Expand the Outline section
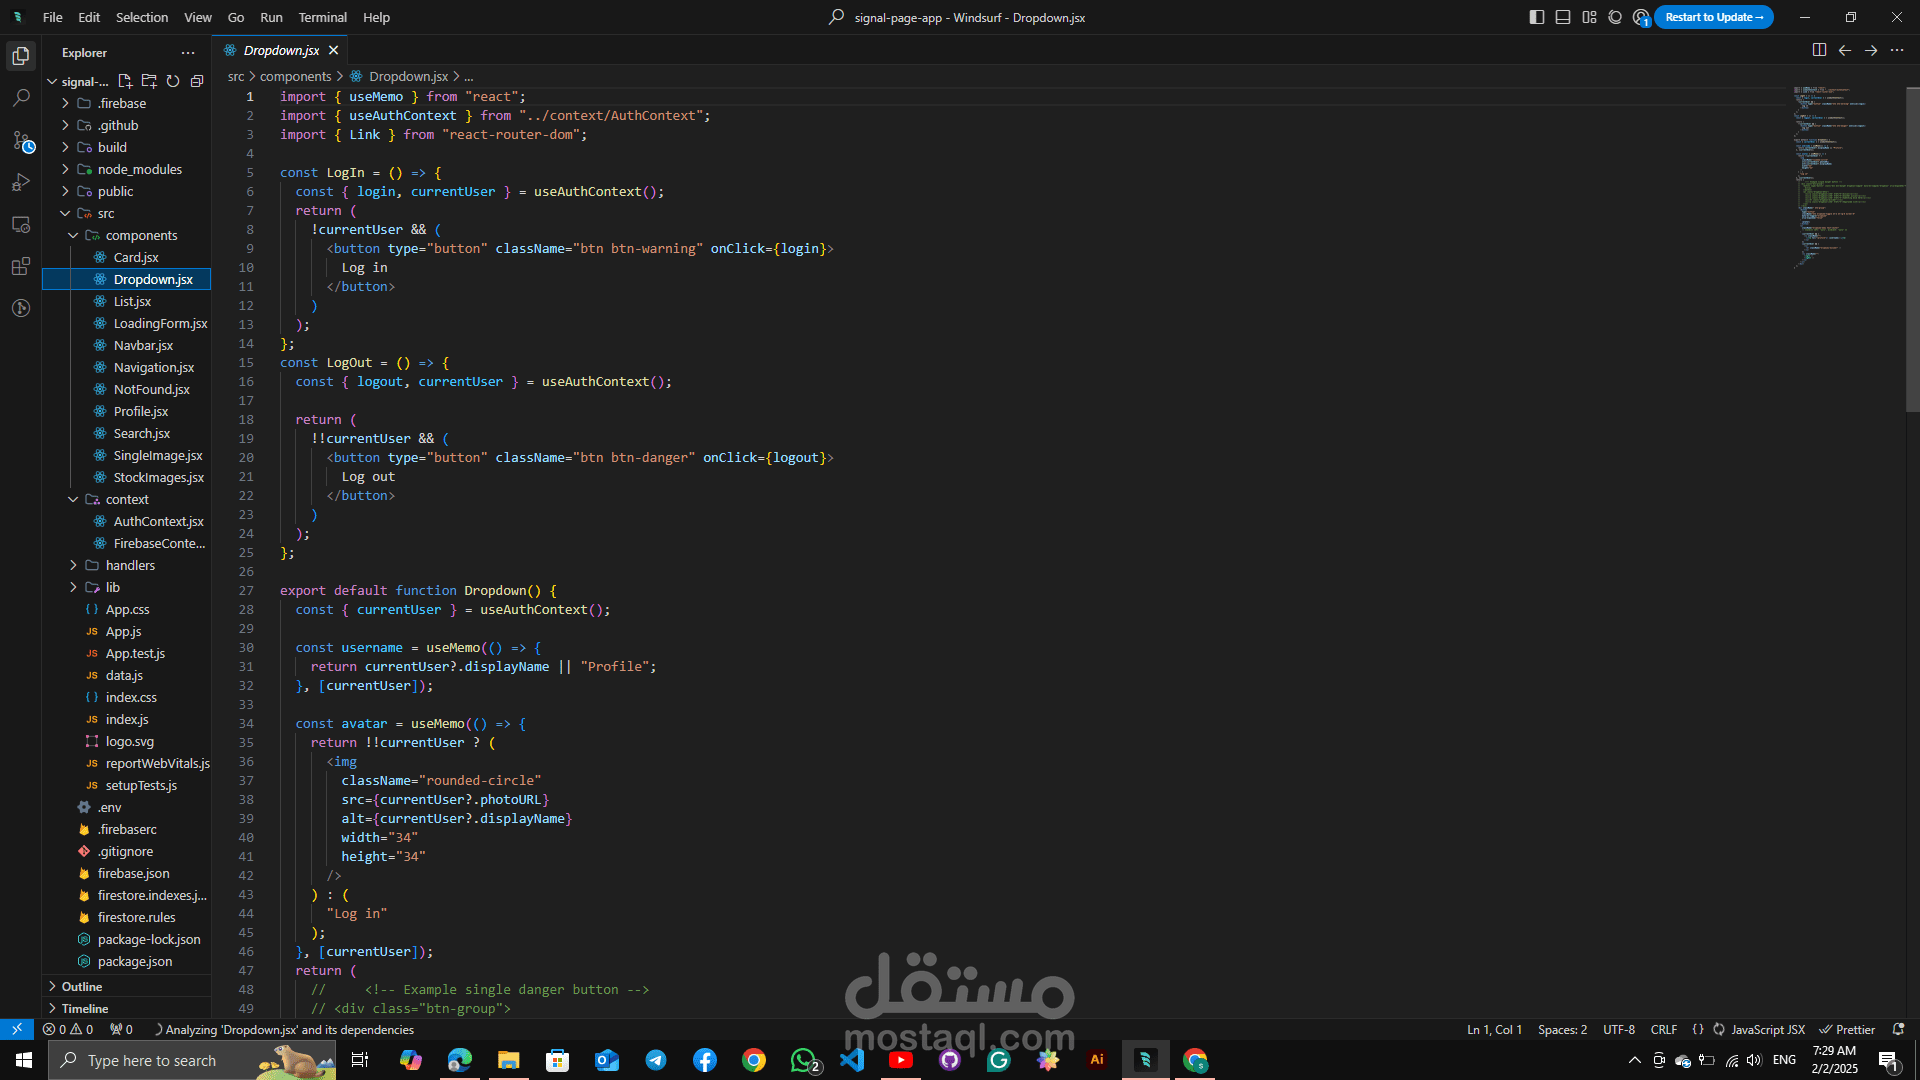The width and height of the screenshot is (1920, 1080). pyautogui.click(x=82, y=986)
